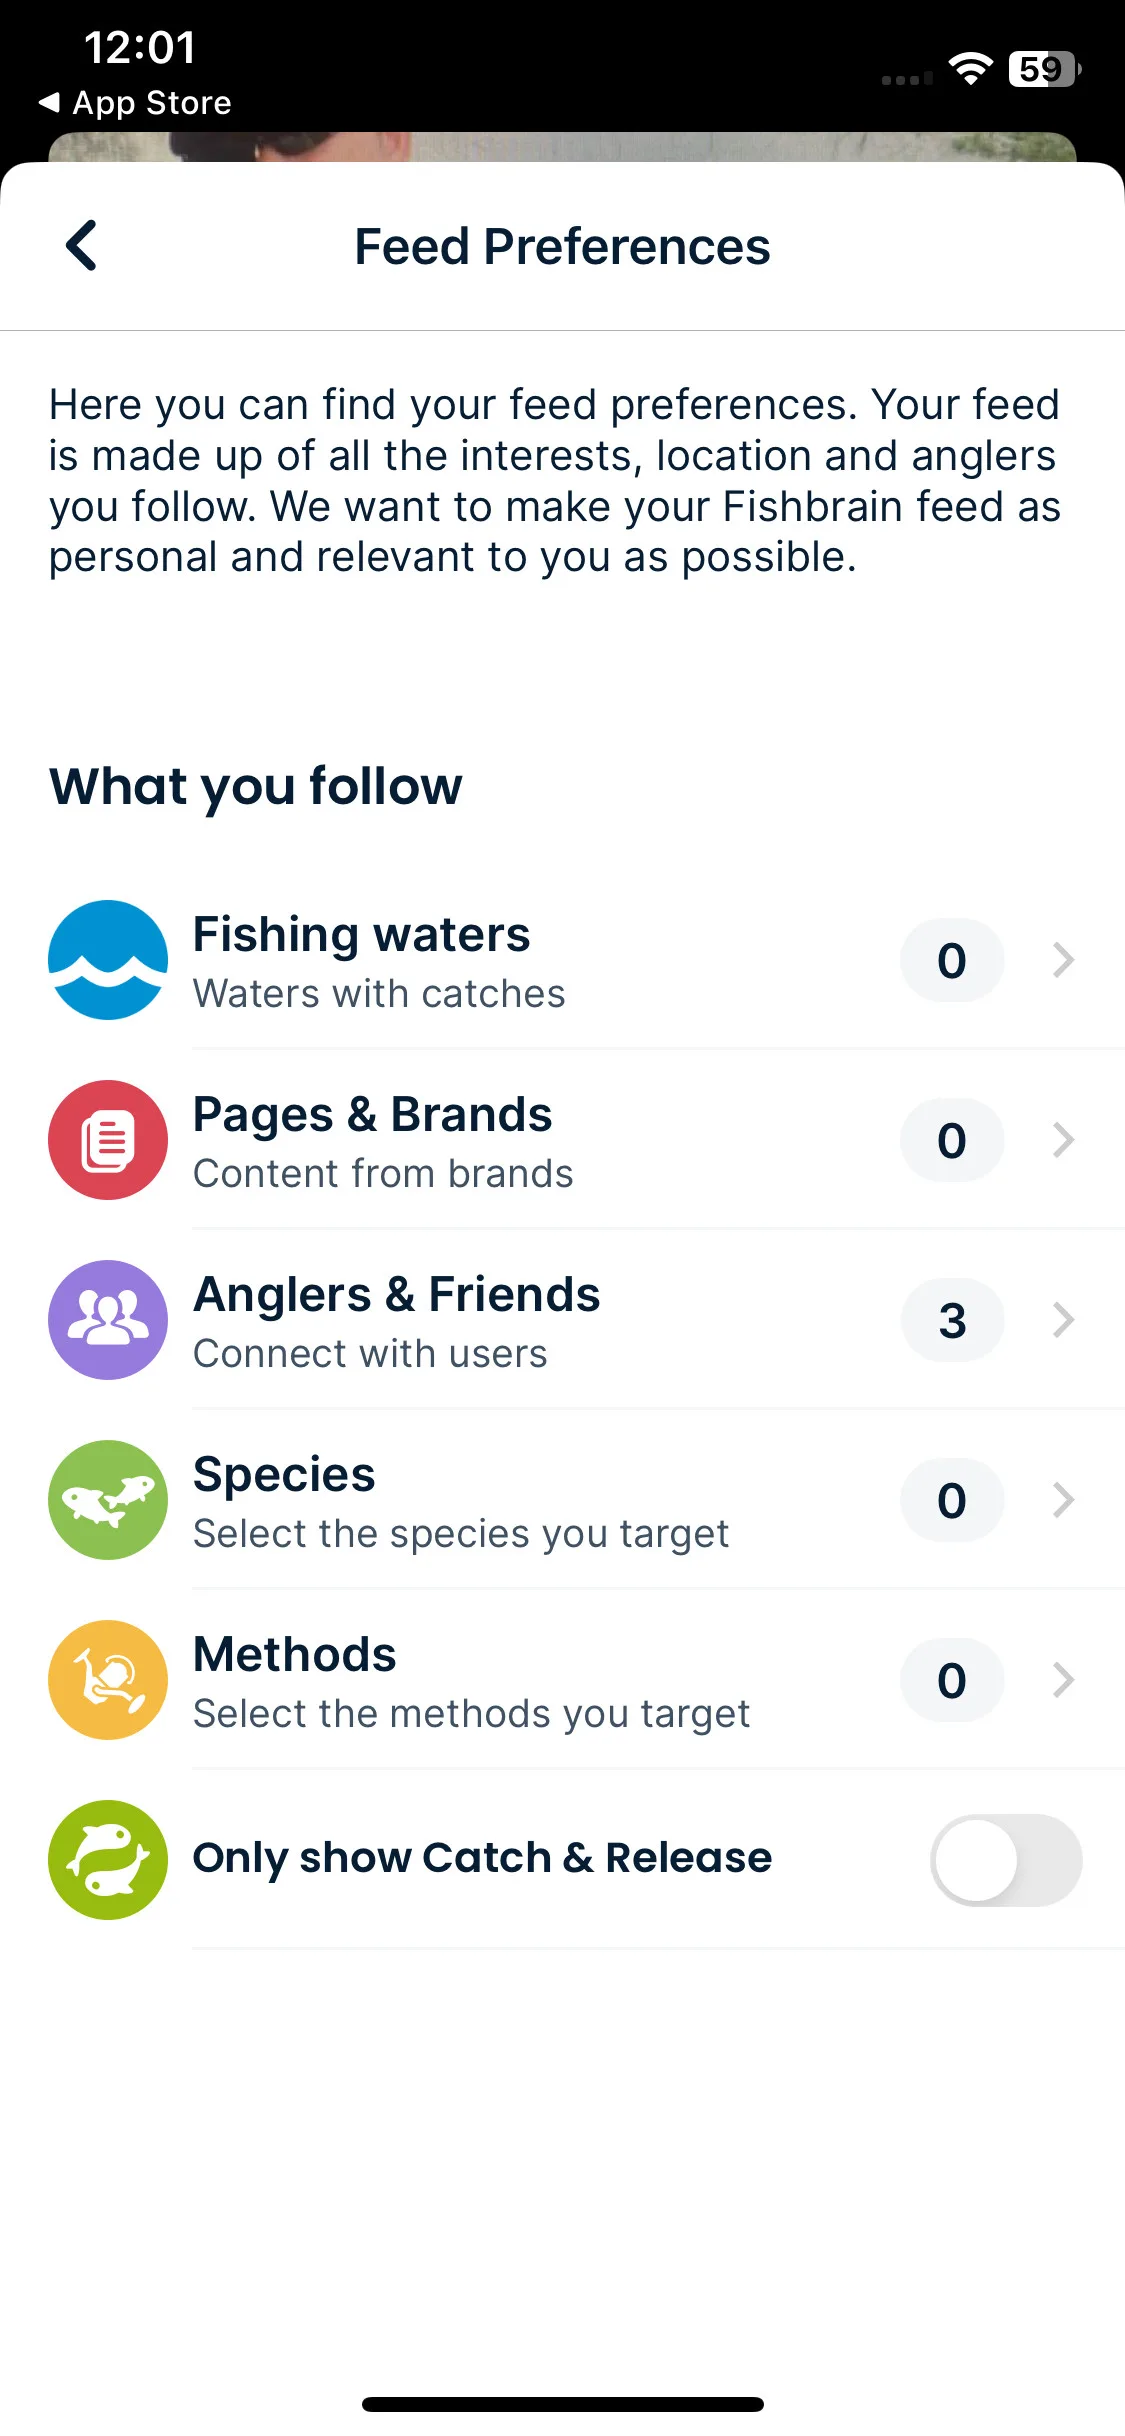Screen dimensions: 1125x2436
Task: Tap the Anglers & Friends count badge 3
Action: tap(952, 1320)
